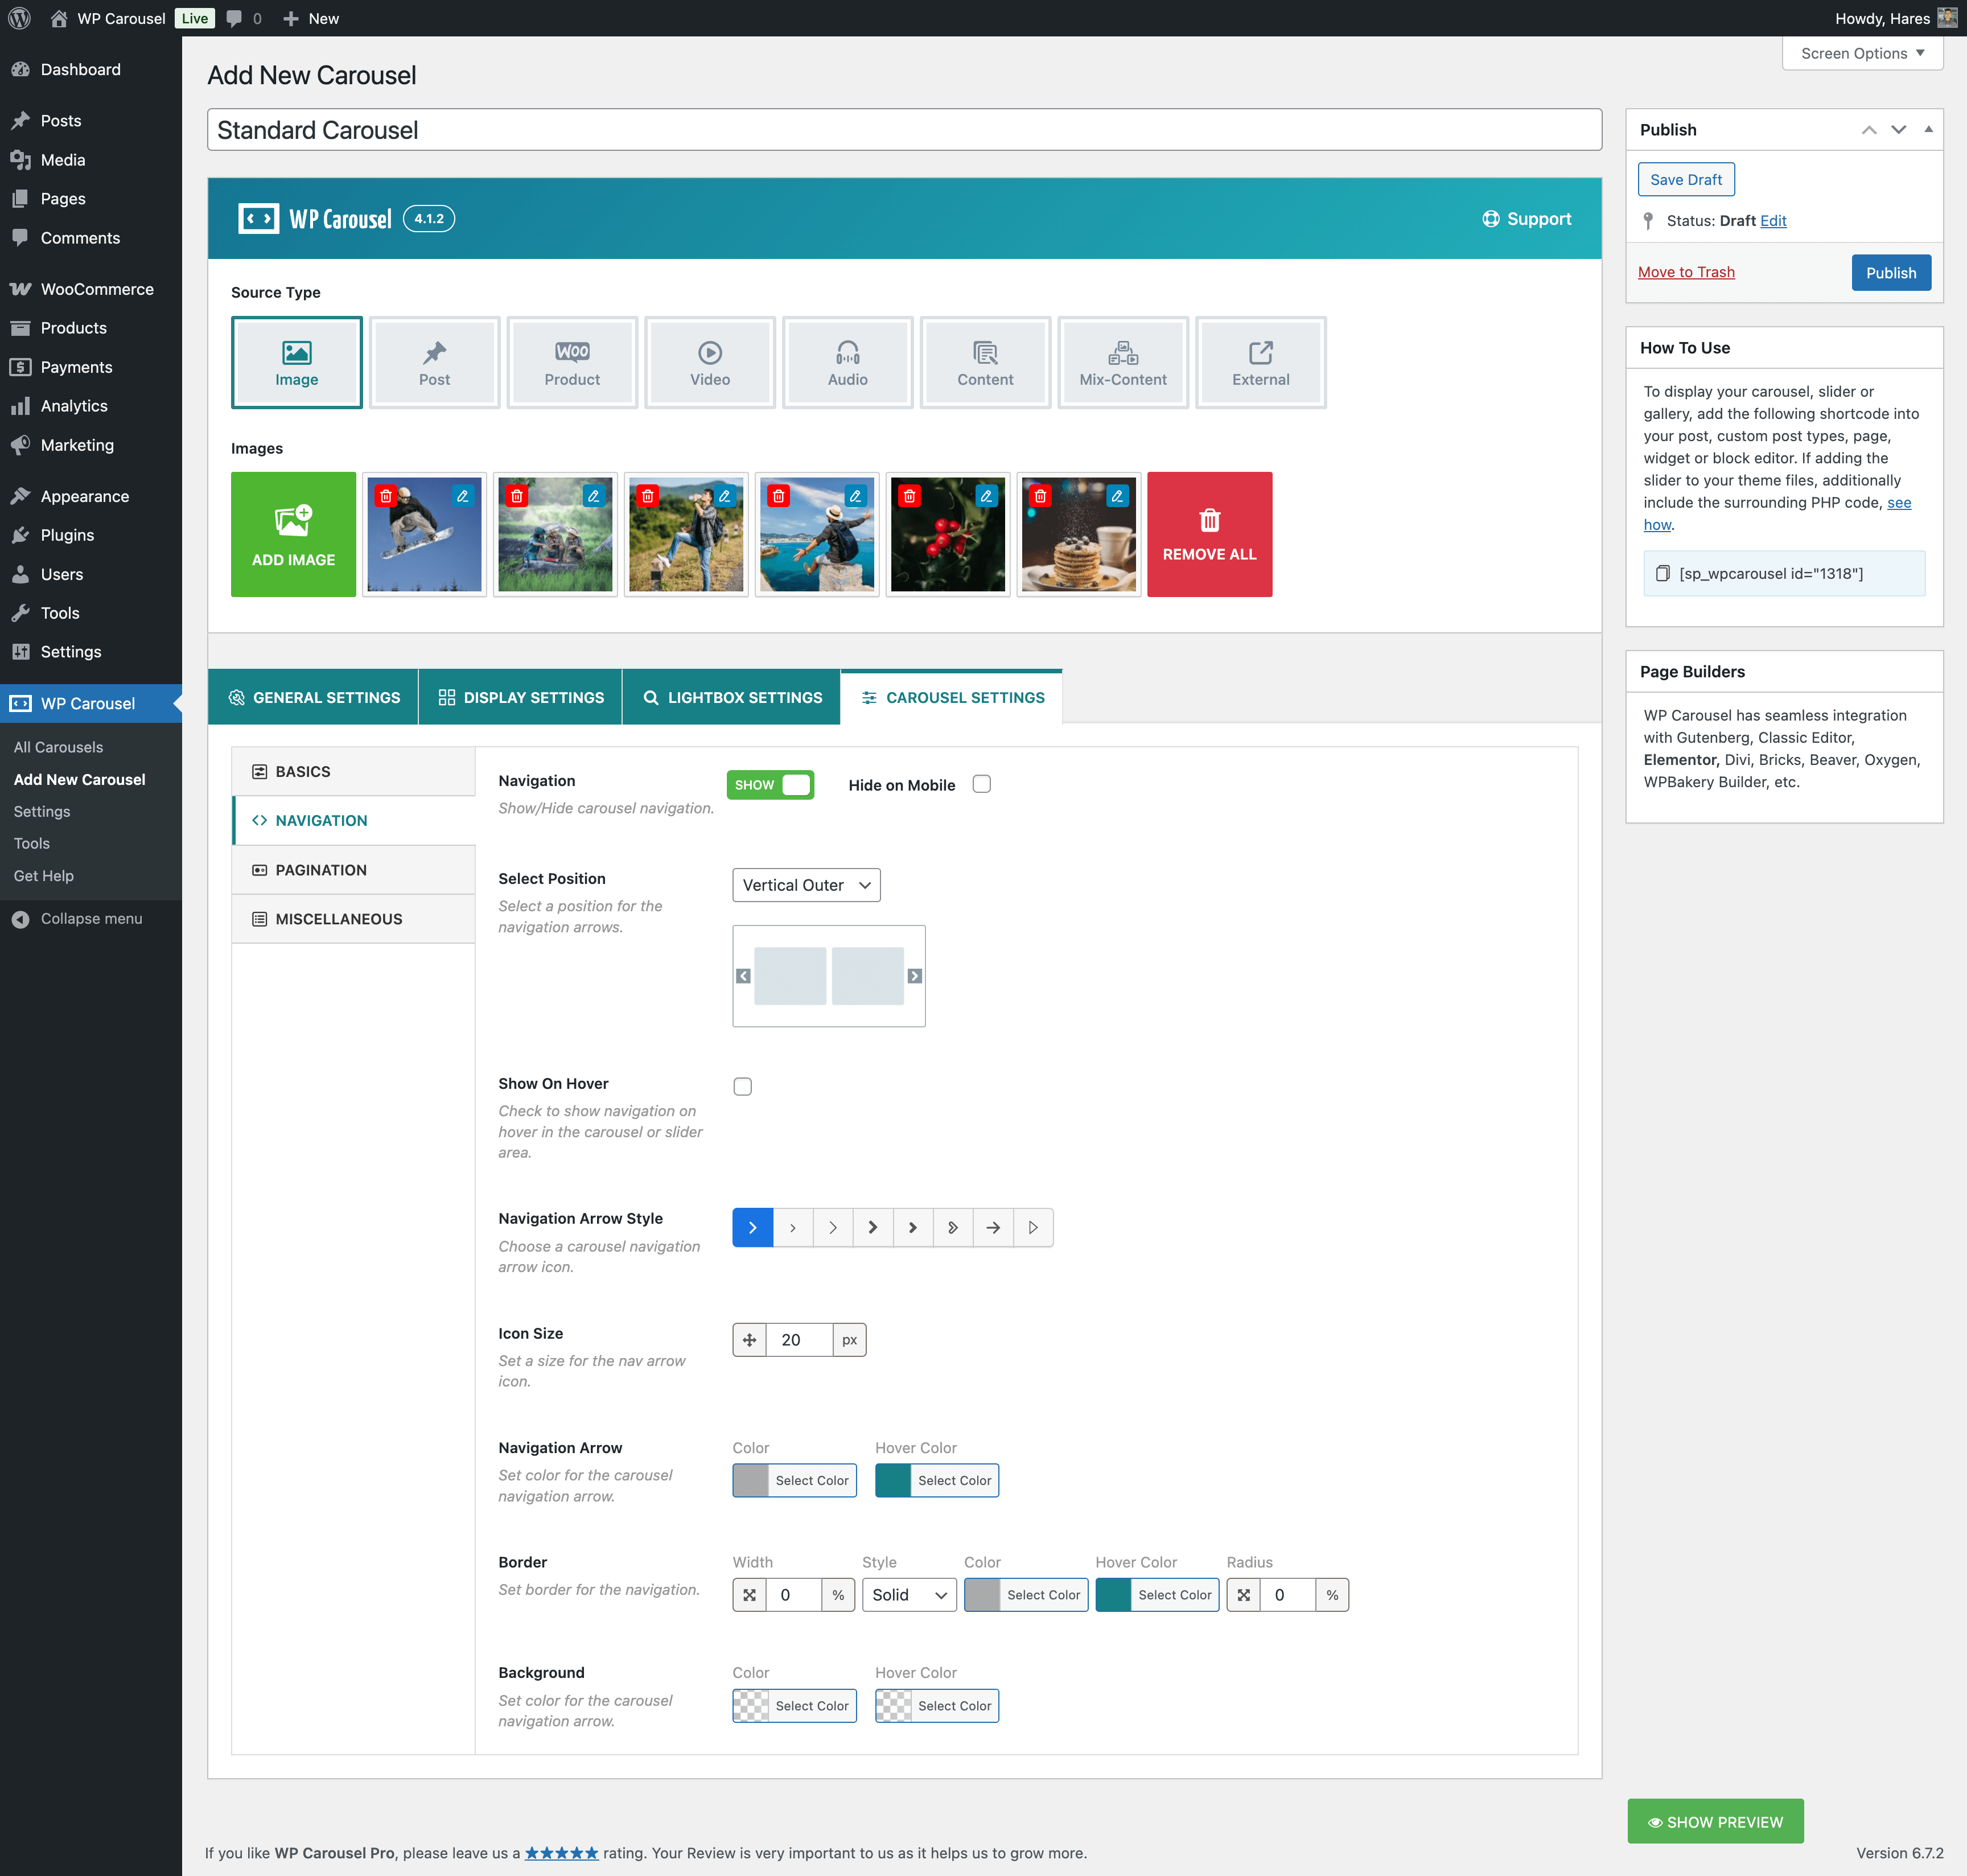This screenshot has height=1876, width=1967.
Task: Select the Video source type
Action: tap(710, 362)
